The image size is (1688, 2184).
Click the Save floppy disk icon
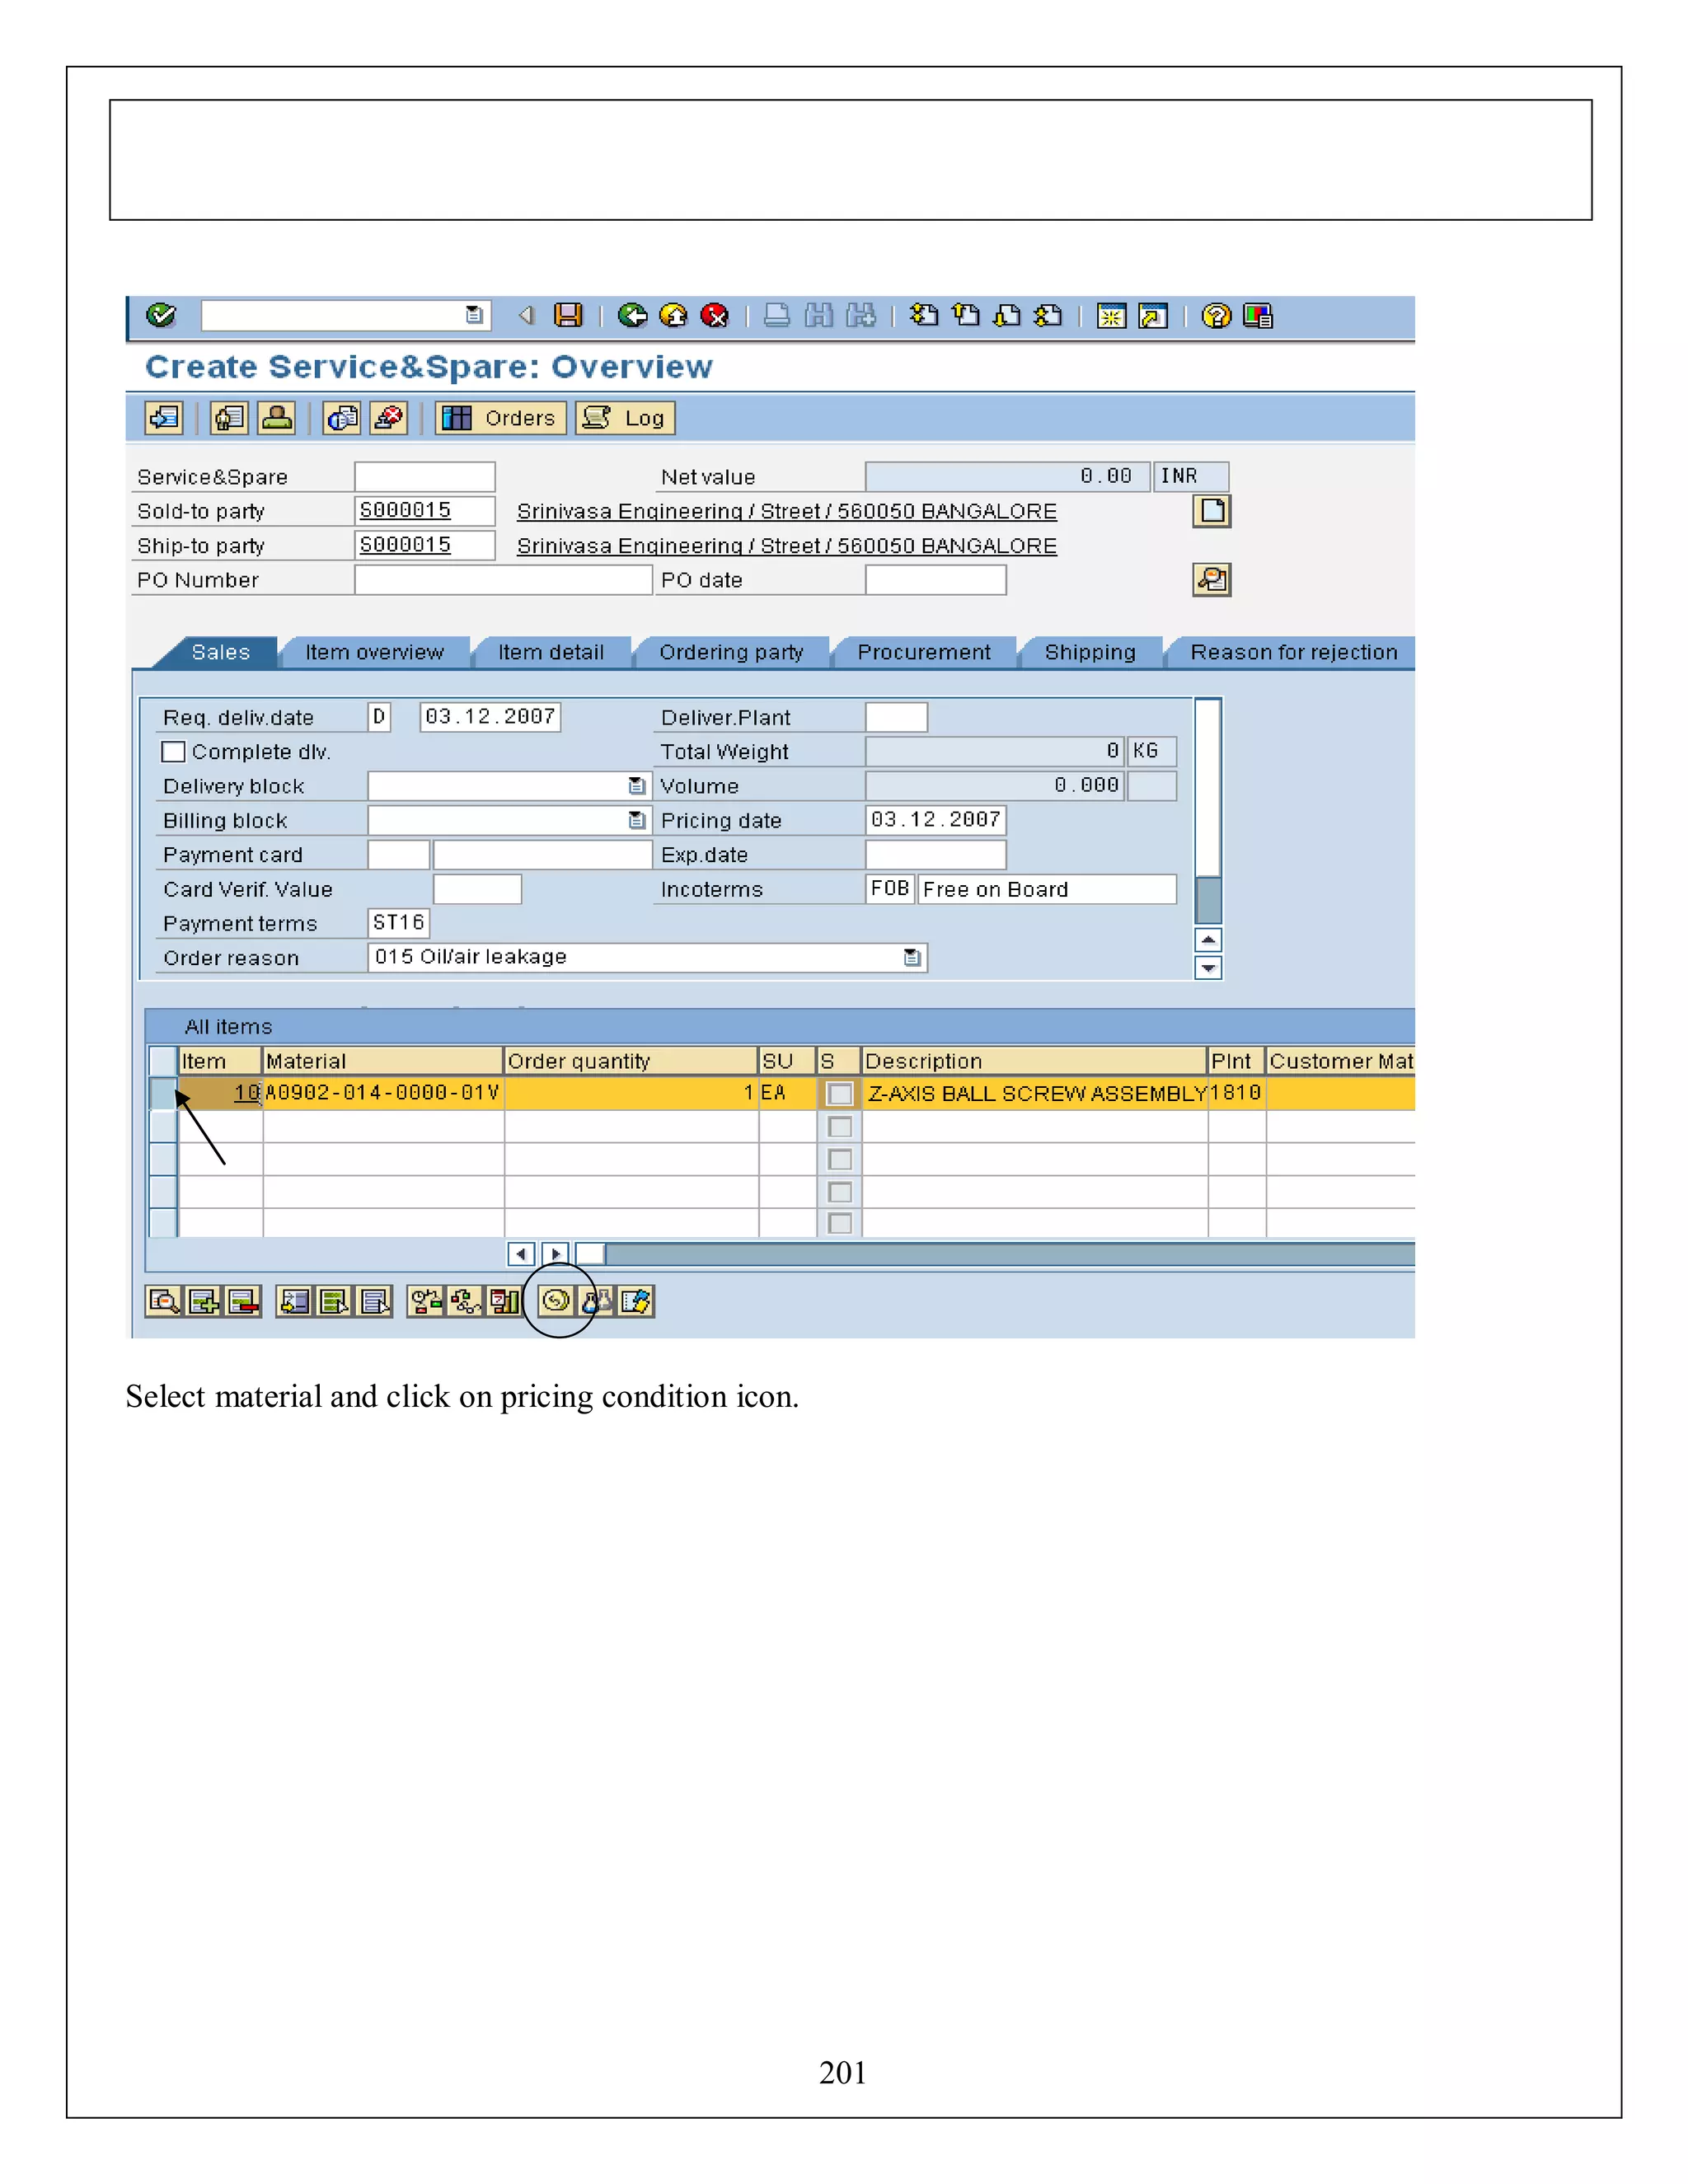(x=568, y=316)
